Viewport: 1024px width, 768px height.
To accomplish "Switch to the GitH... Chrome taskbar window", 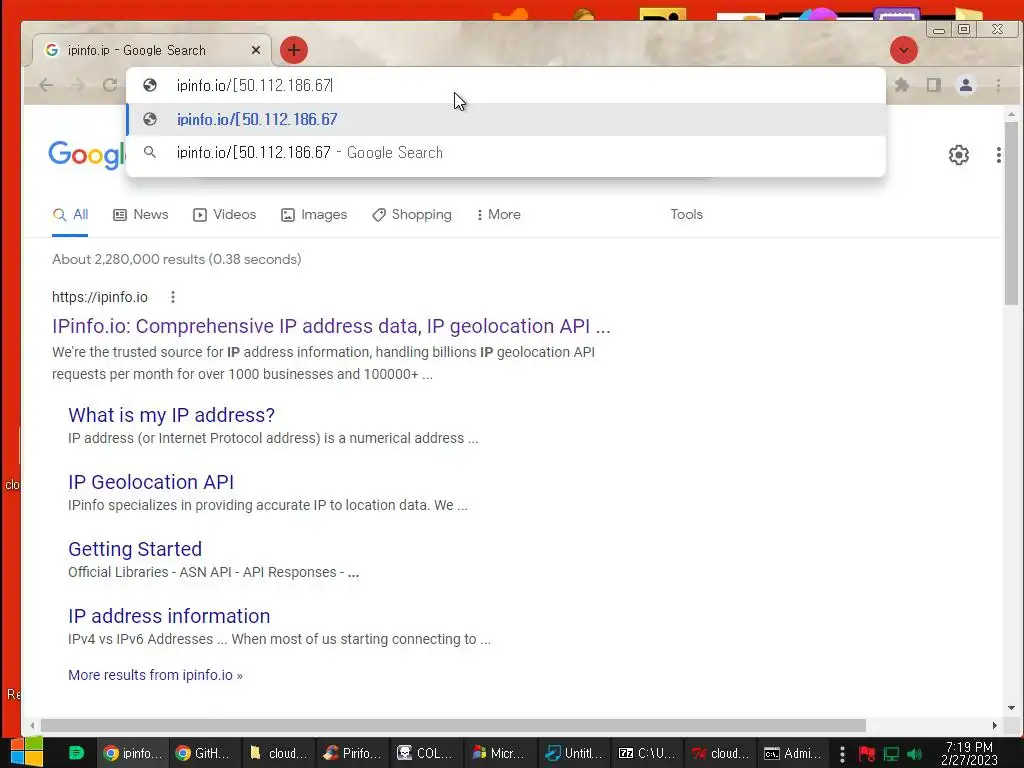I will pyautogui.click(x=204, y=753).
